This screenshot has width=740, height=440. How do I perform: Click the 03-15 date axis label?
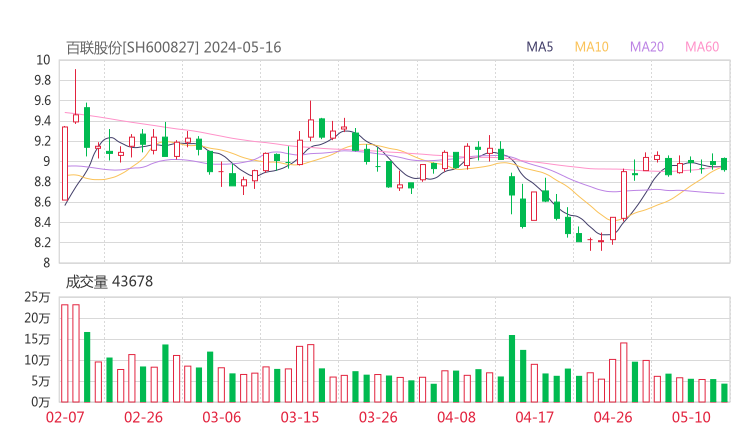click(300, 417)
